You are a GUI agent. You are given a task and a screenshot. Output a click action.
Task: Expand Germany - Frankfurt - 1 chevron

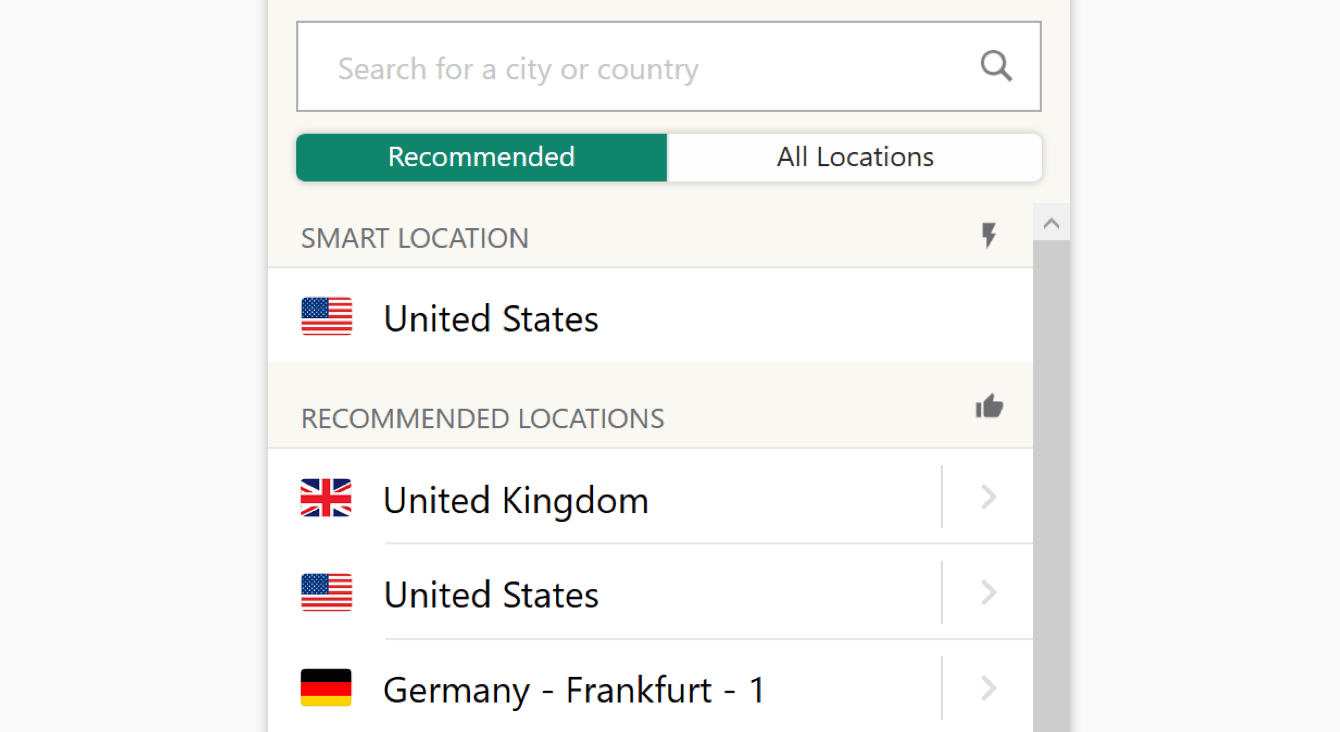pos(988,688)
